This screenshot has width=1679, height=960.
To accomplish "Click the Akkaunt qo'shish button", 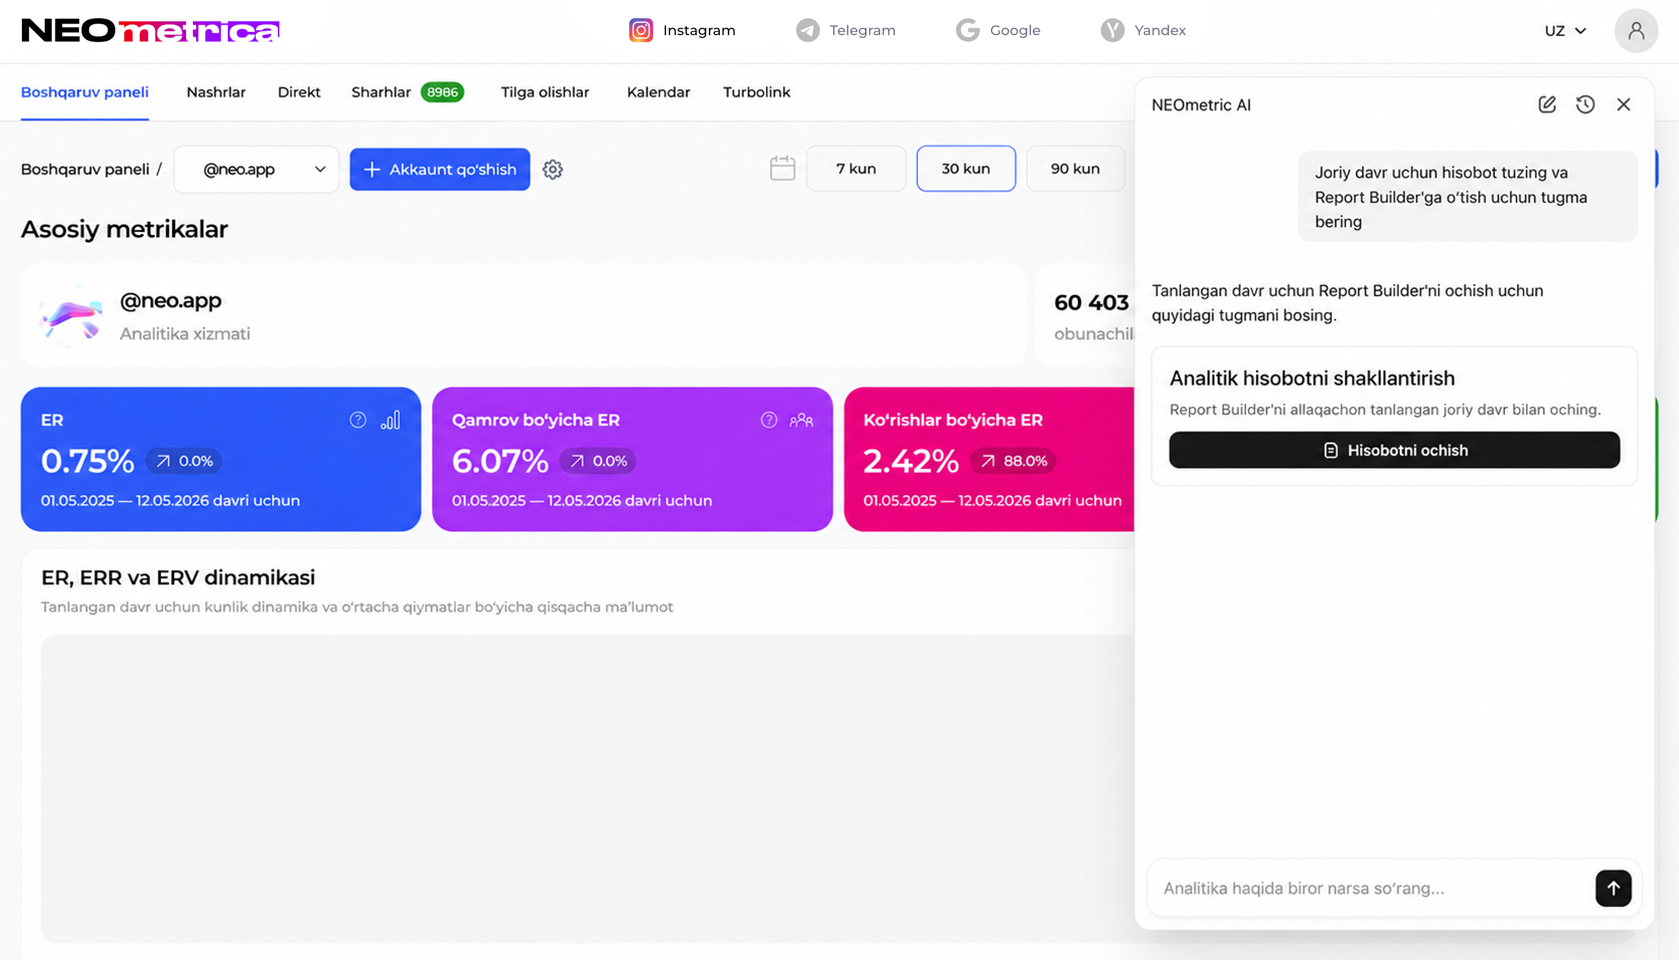I will point(440,169).
